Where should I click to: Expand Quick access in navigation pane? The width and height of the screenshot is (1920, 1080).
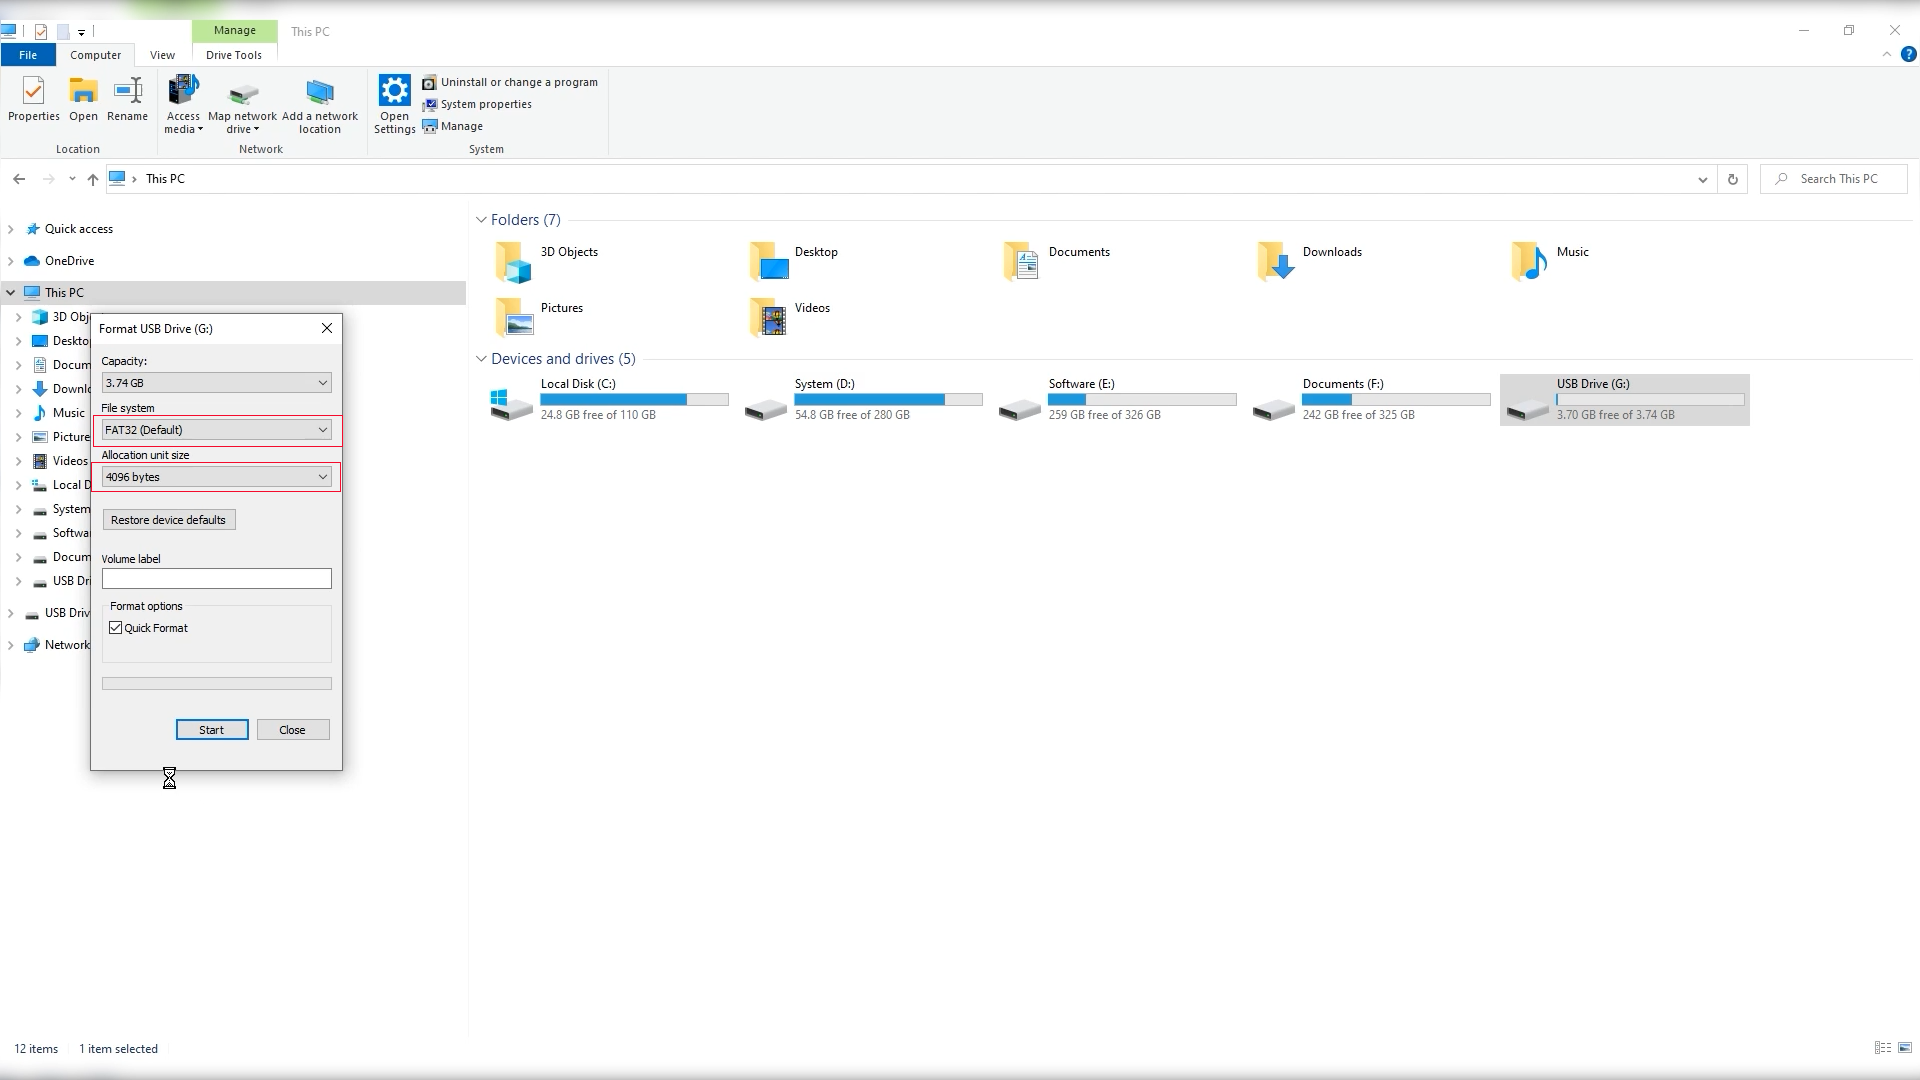pyautogui.click(x=11, y=229)
